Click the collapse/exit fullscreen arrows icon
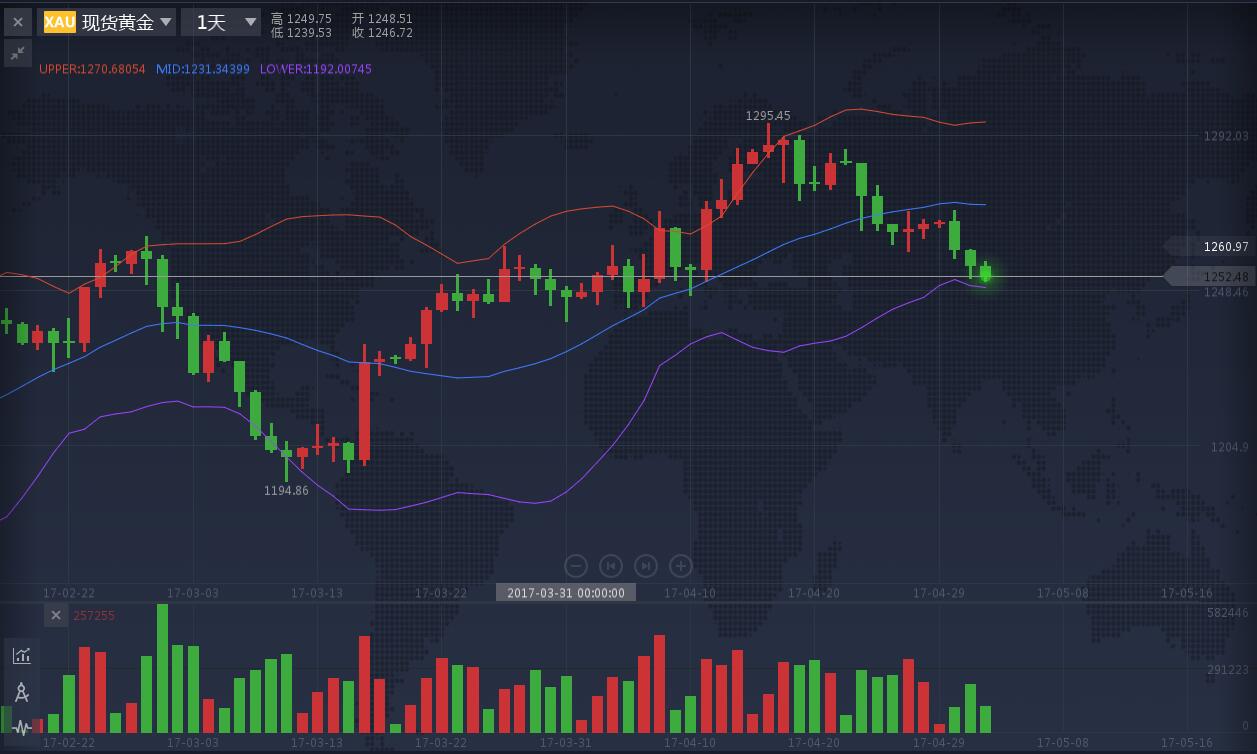The width and height of the screenshot is (1257, 754). tap(18, 54)
